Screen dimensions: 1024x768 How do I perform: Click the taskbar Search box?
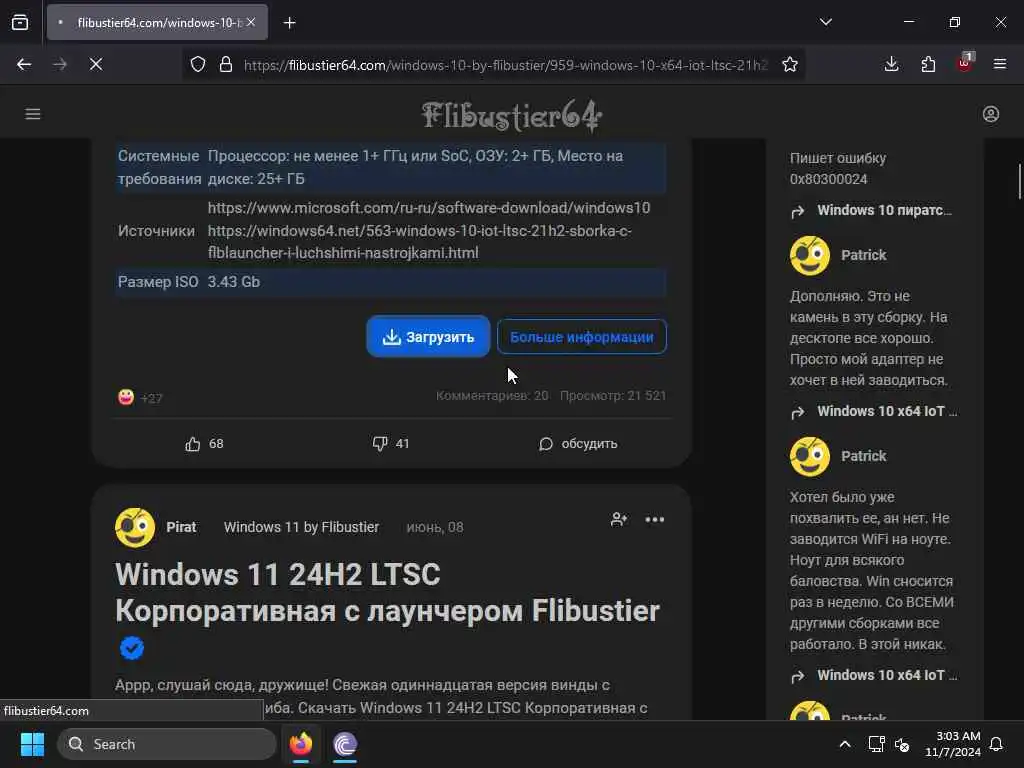coord(167,744)
